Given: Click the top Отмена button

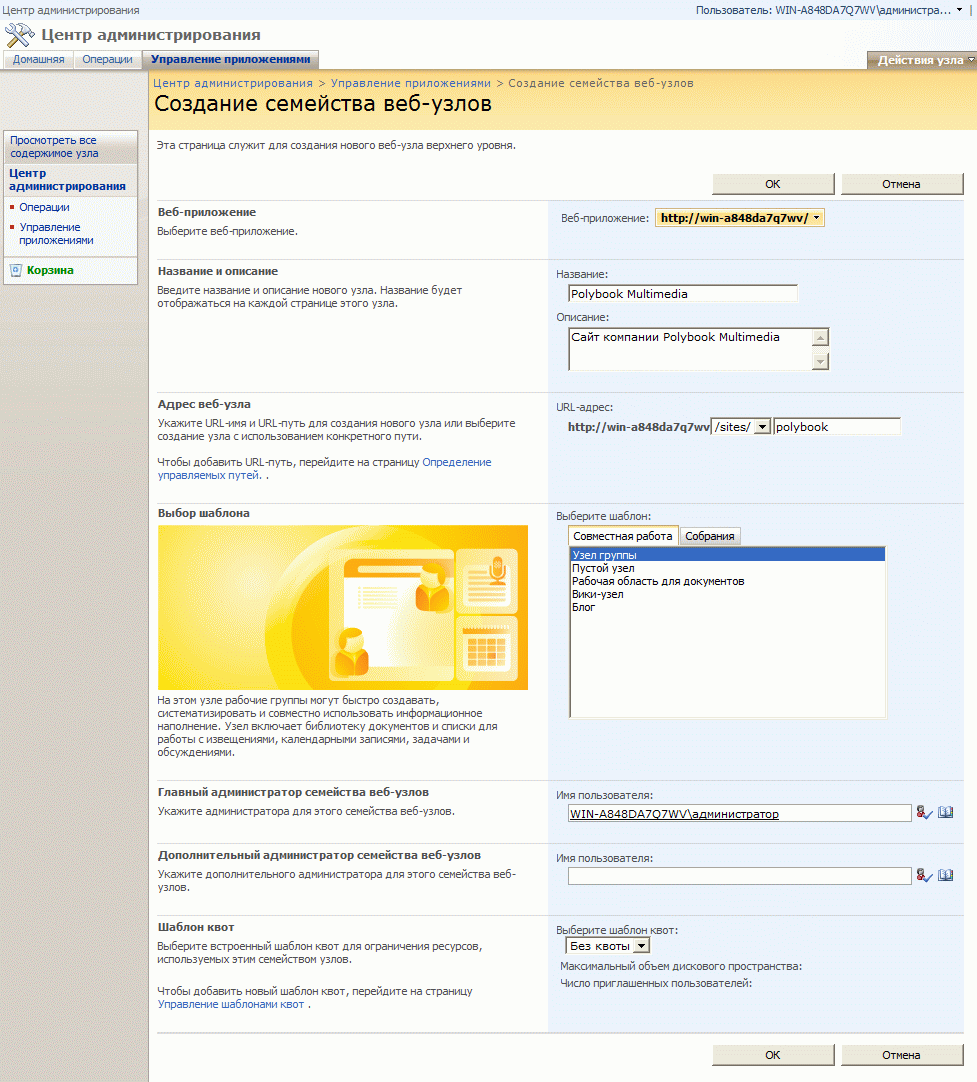Looking at the screenshot, I should (x=901, y=184).
